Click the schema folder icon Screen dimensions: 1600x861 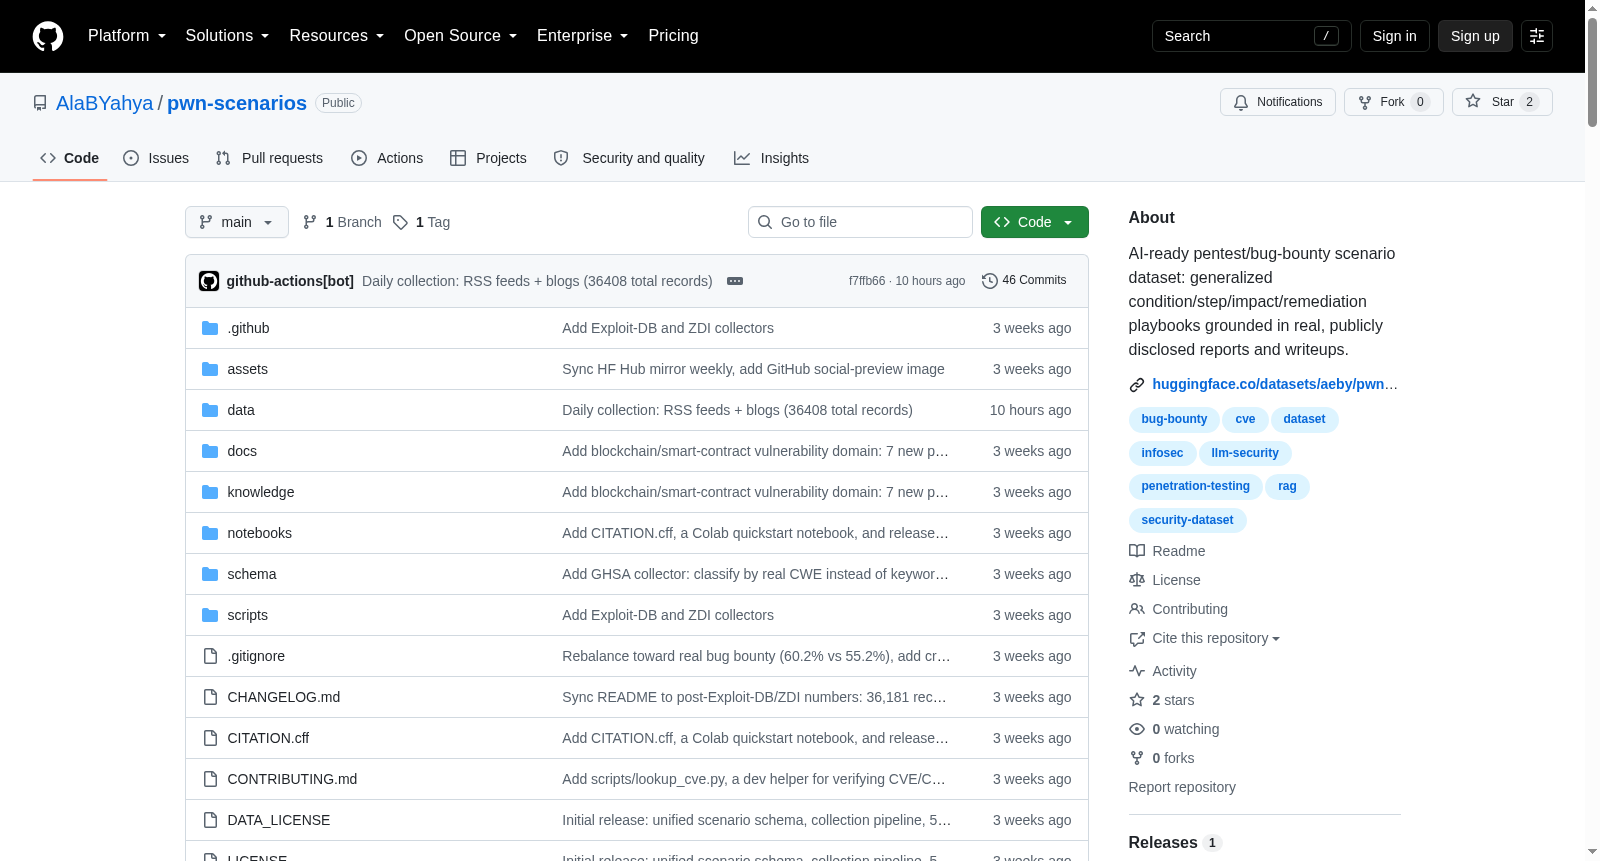click(210, 574)
